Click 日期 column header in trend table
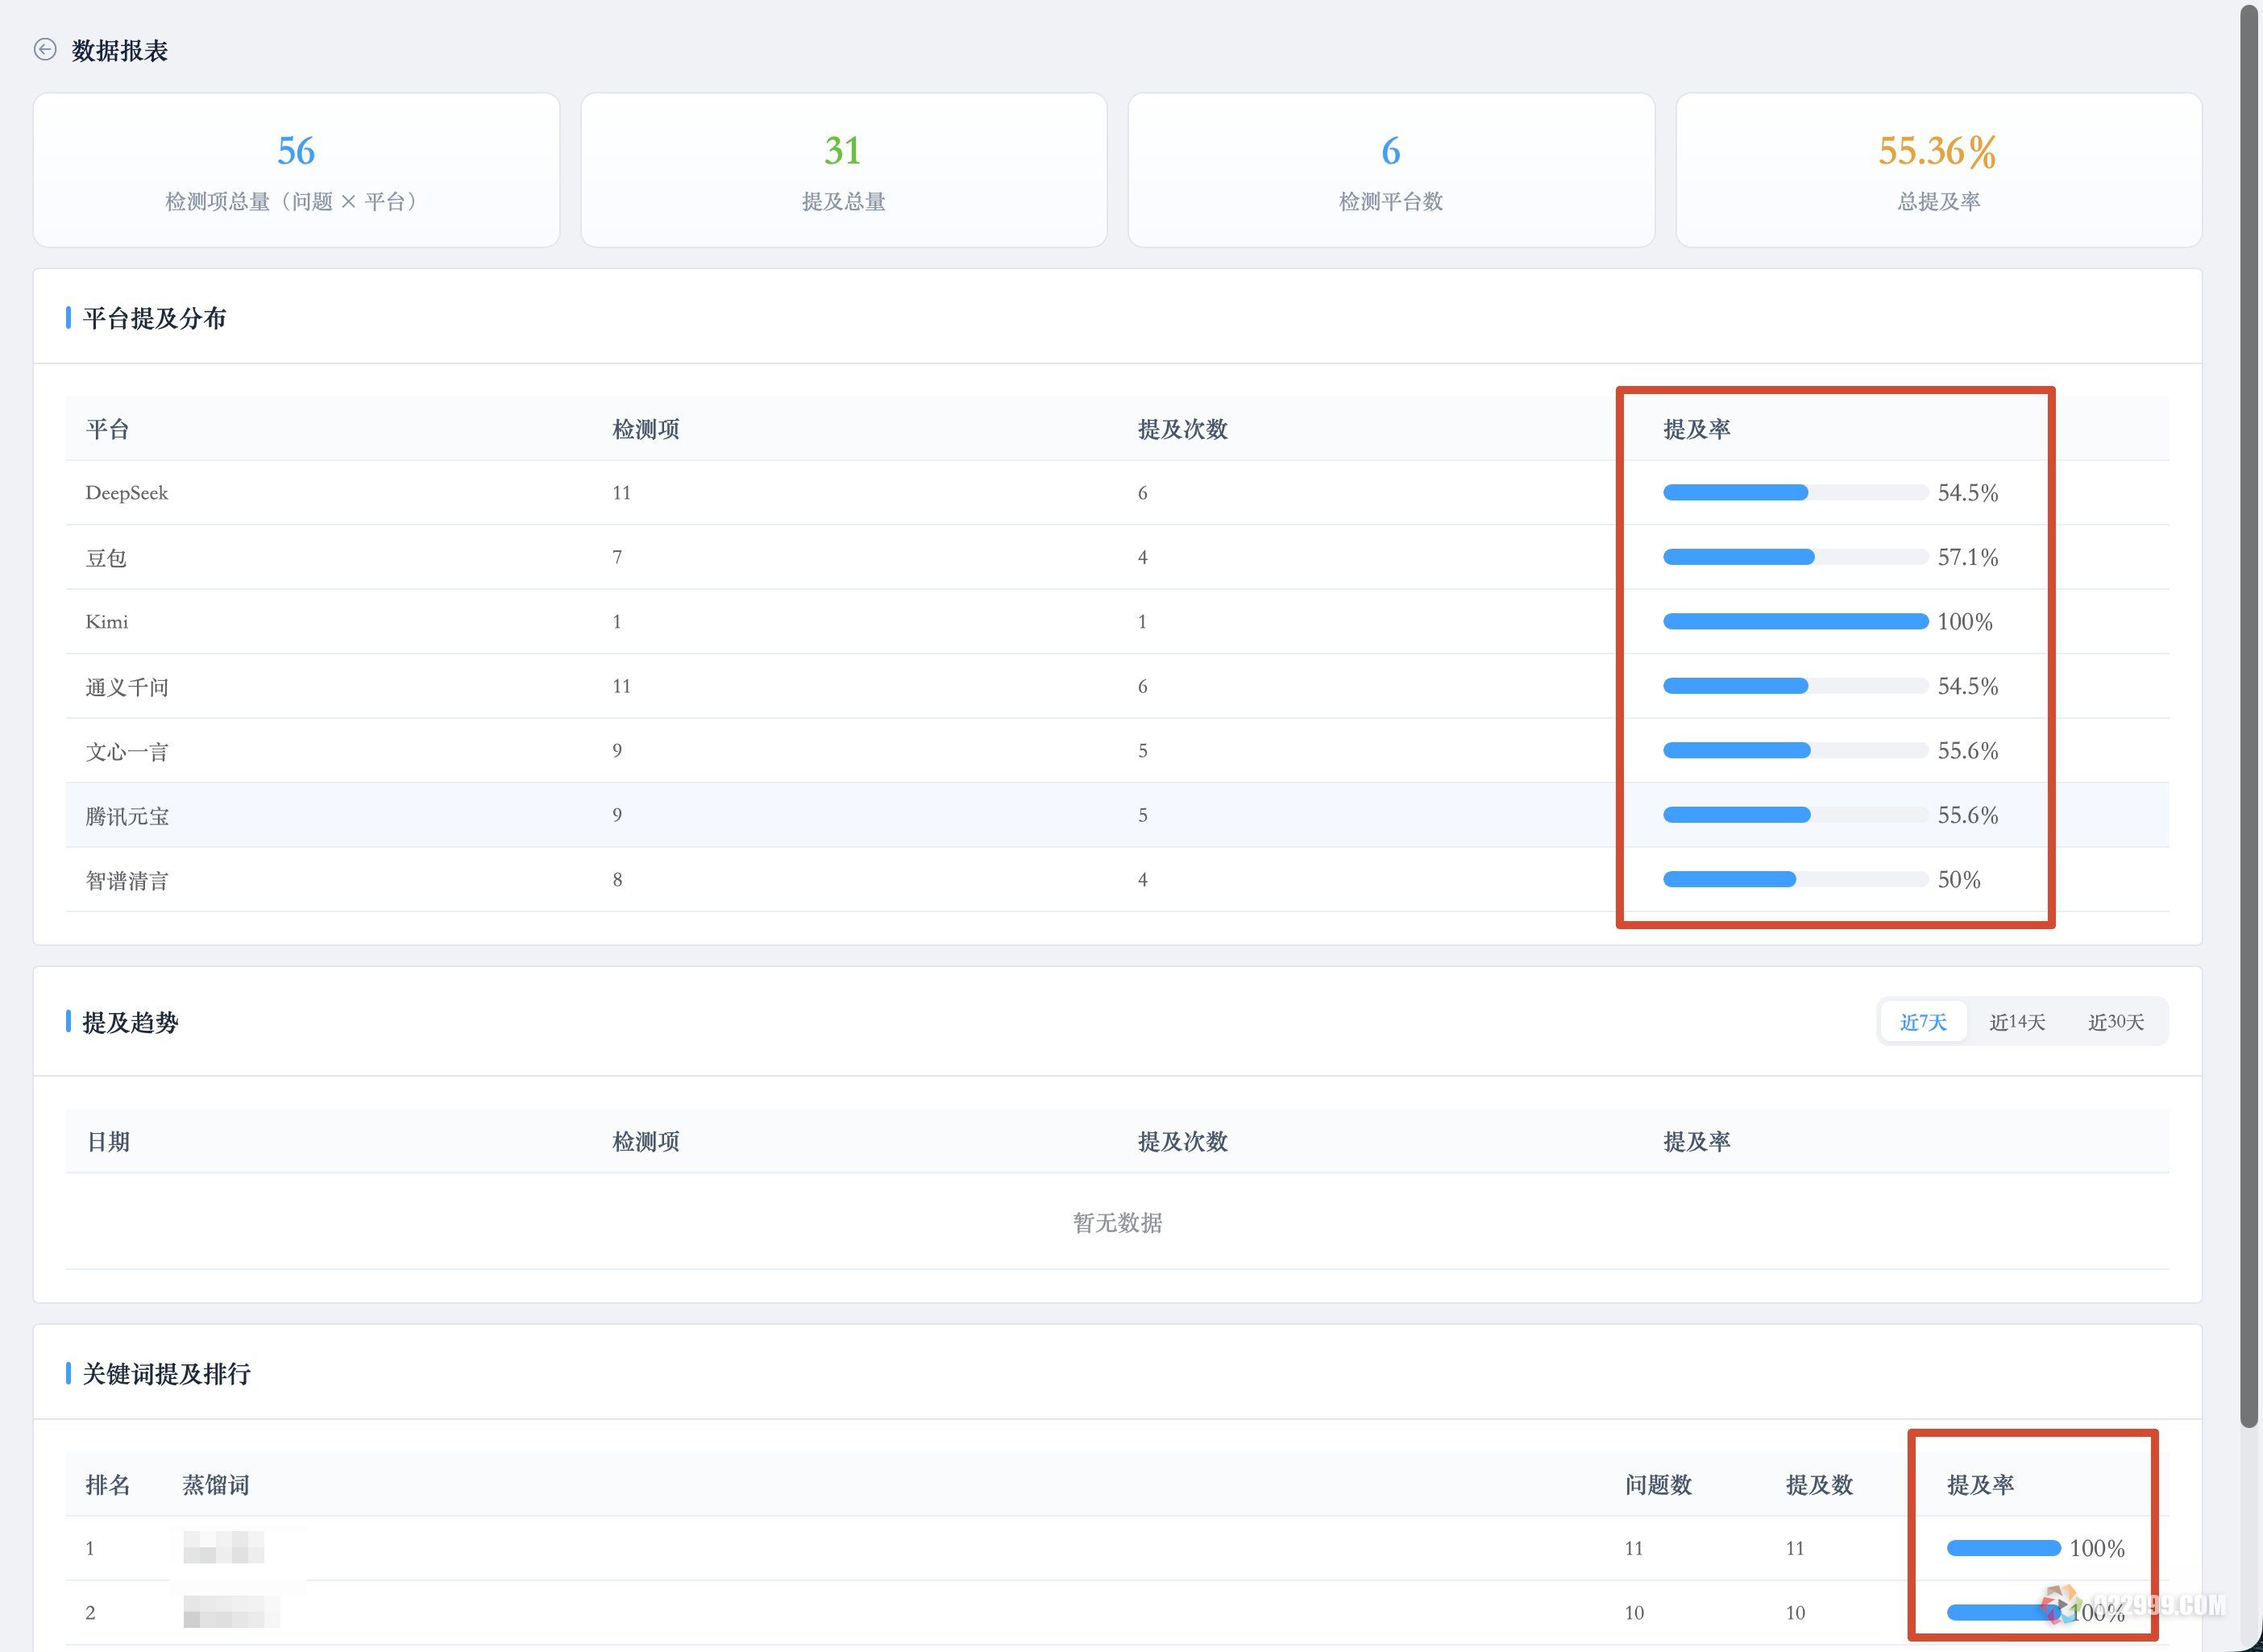 [108, 1141]
